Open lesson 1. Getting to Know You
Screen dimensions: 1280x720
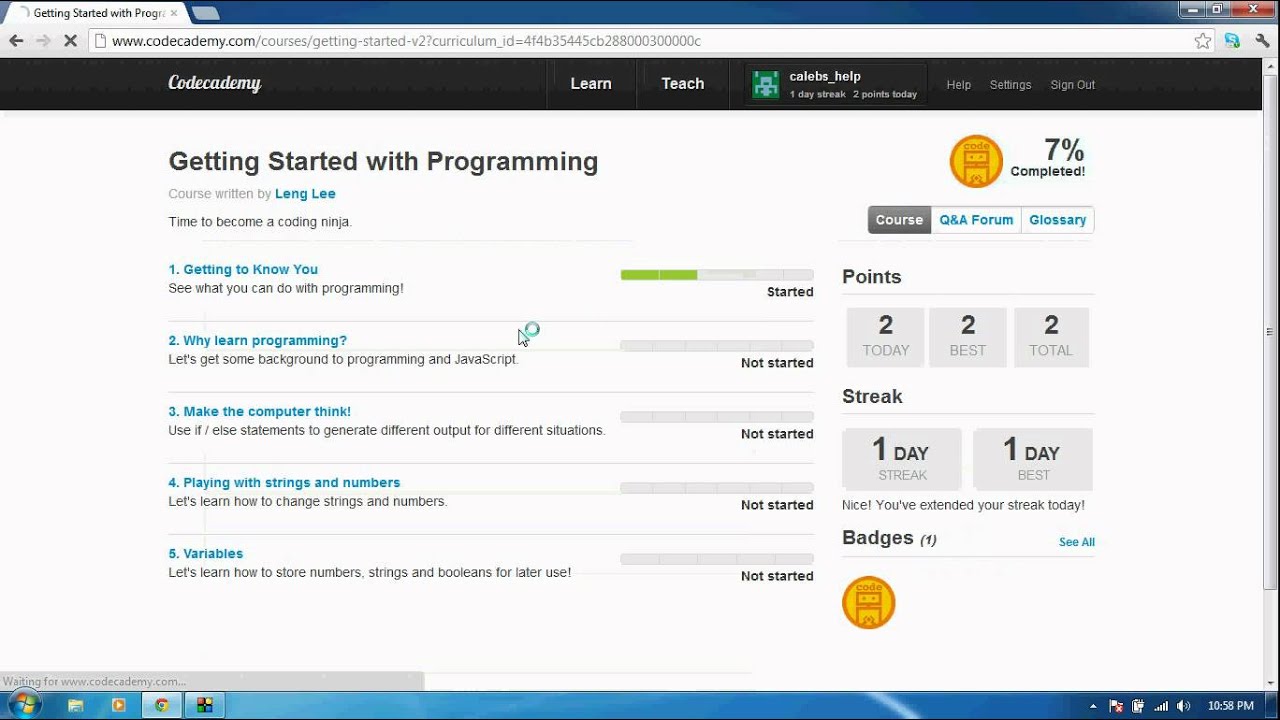pyautogui.click(x=243, y=269)
